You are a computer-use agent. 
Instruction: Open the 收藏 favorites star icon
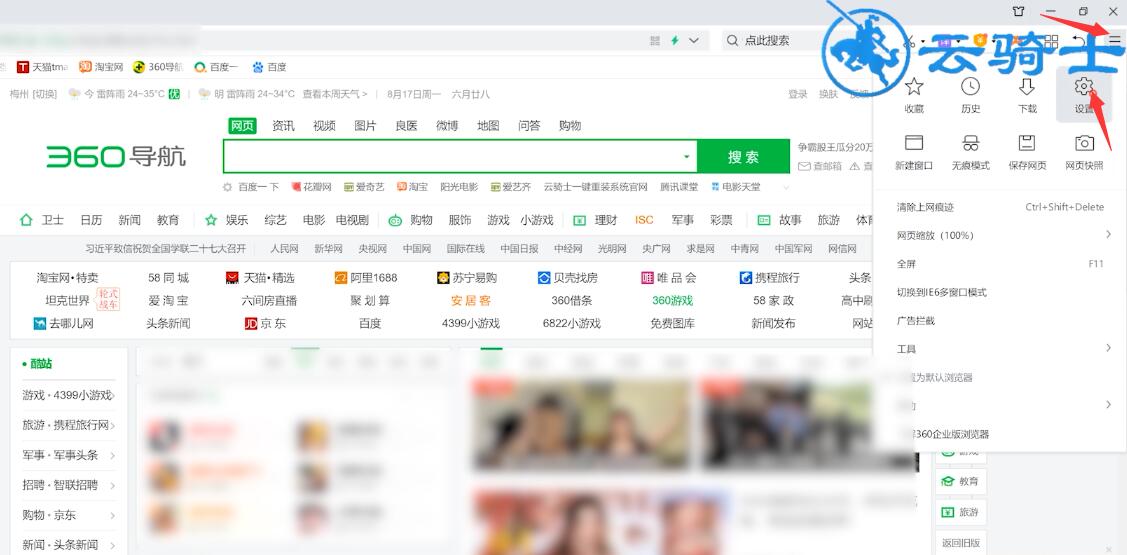tap(914, 87)
